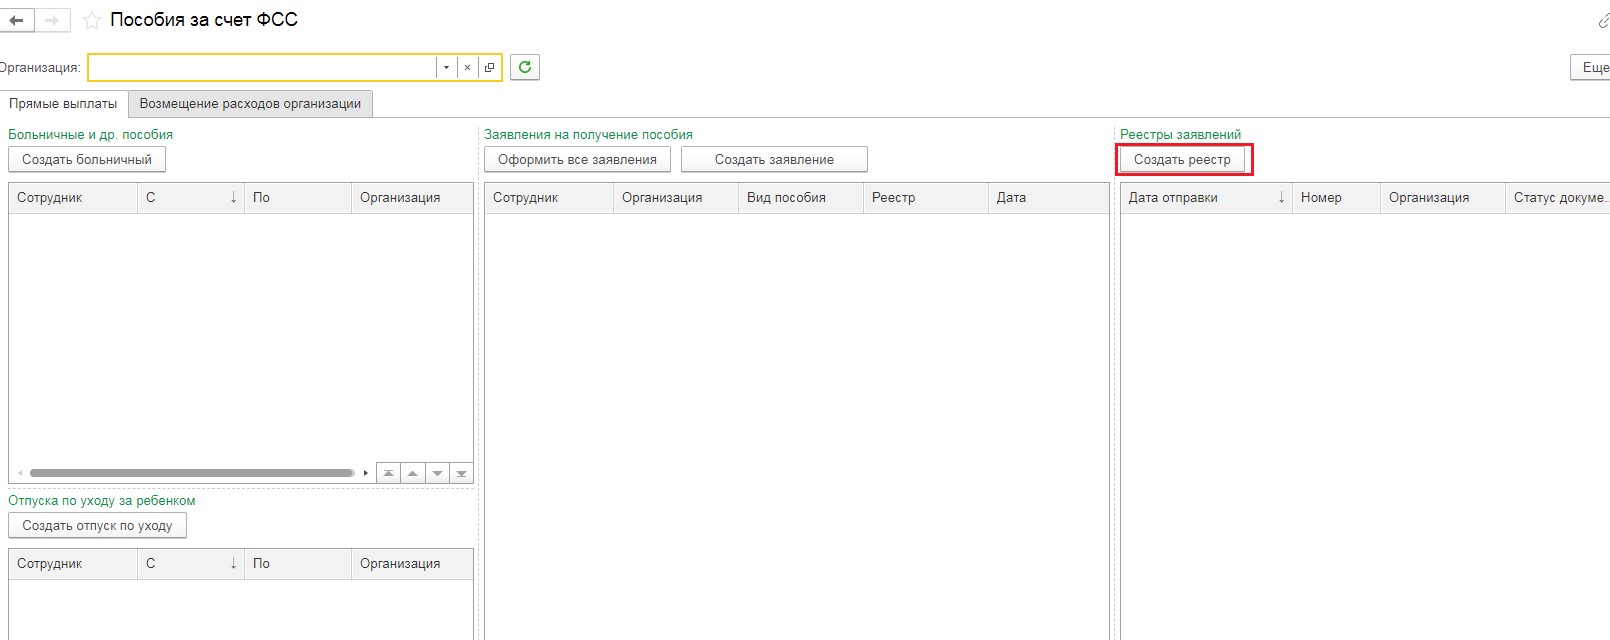1610x640 pixels.
Task: Click По column header in sick leaves table
Action: 298,198
